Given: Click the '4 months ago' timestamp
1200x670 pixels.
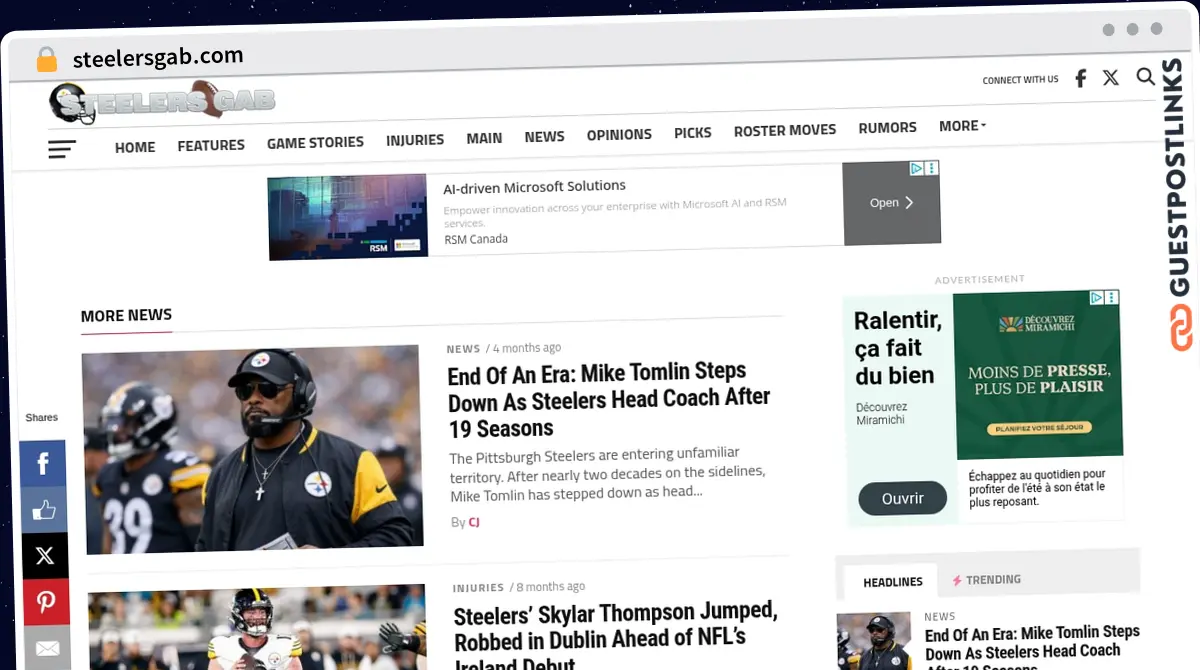Looking at the screenshot, I should 527,348.
